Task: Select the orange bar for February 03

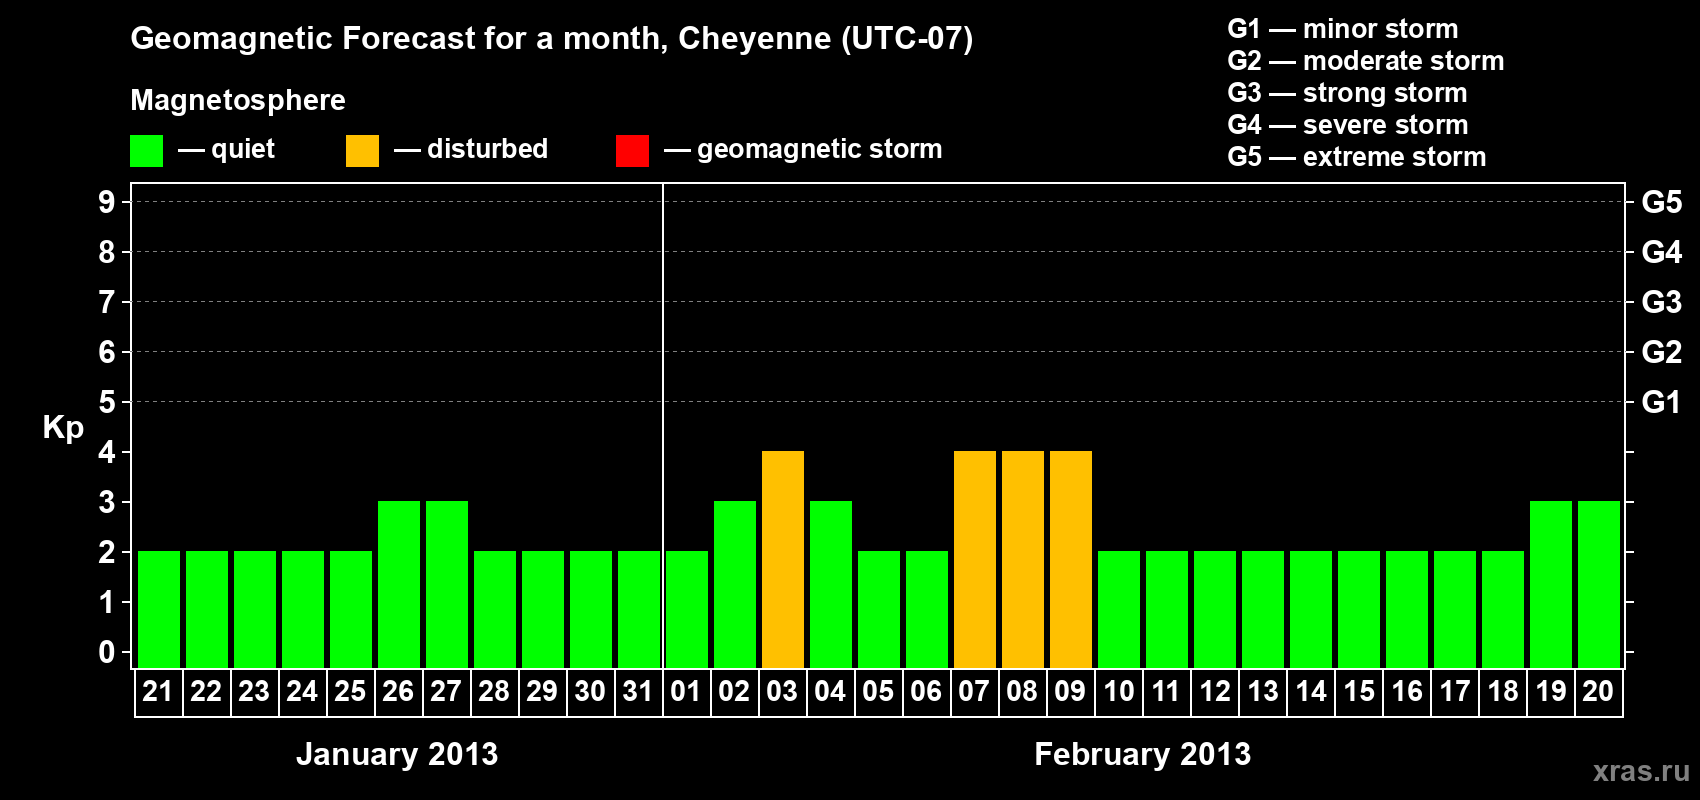Action: pos(783,560)
